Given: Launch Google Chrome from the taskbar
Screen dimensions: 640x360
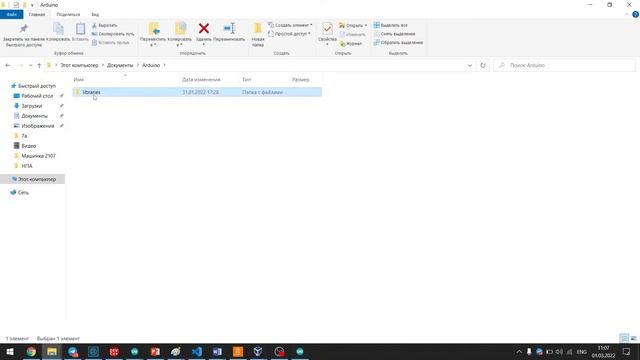Looking at the screenshot, I should coord(31,351).
